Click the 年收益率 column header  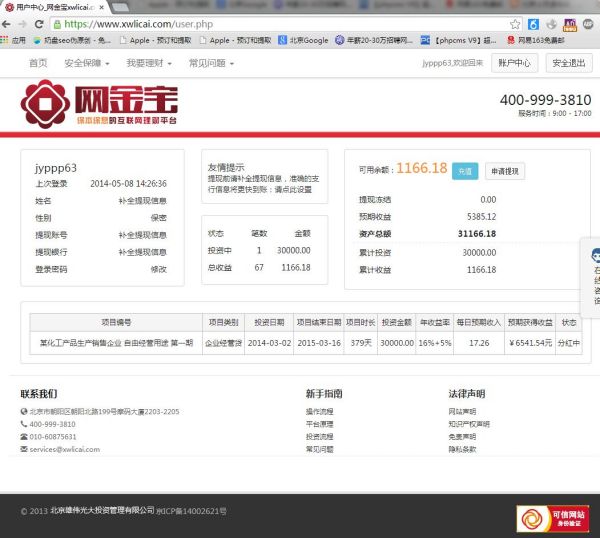(435, 323)
